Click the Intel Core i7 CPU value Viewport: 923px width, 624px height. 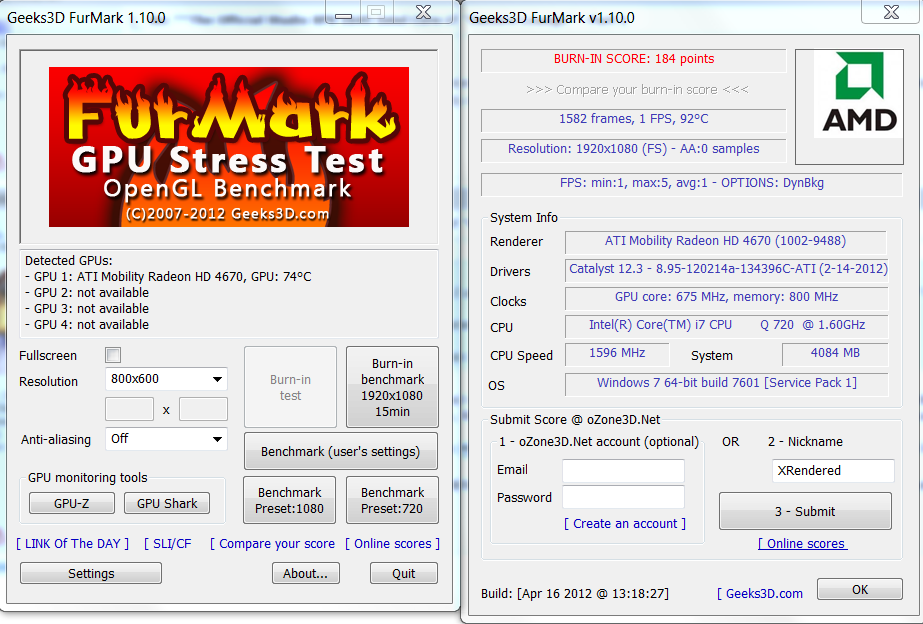coord(727,326)
